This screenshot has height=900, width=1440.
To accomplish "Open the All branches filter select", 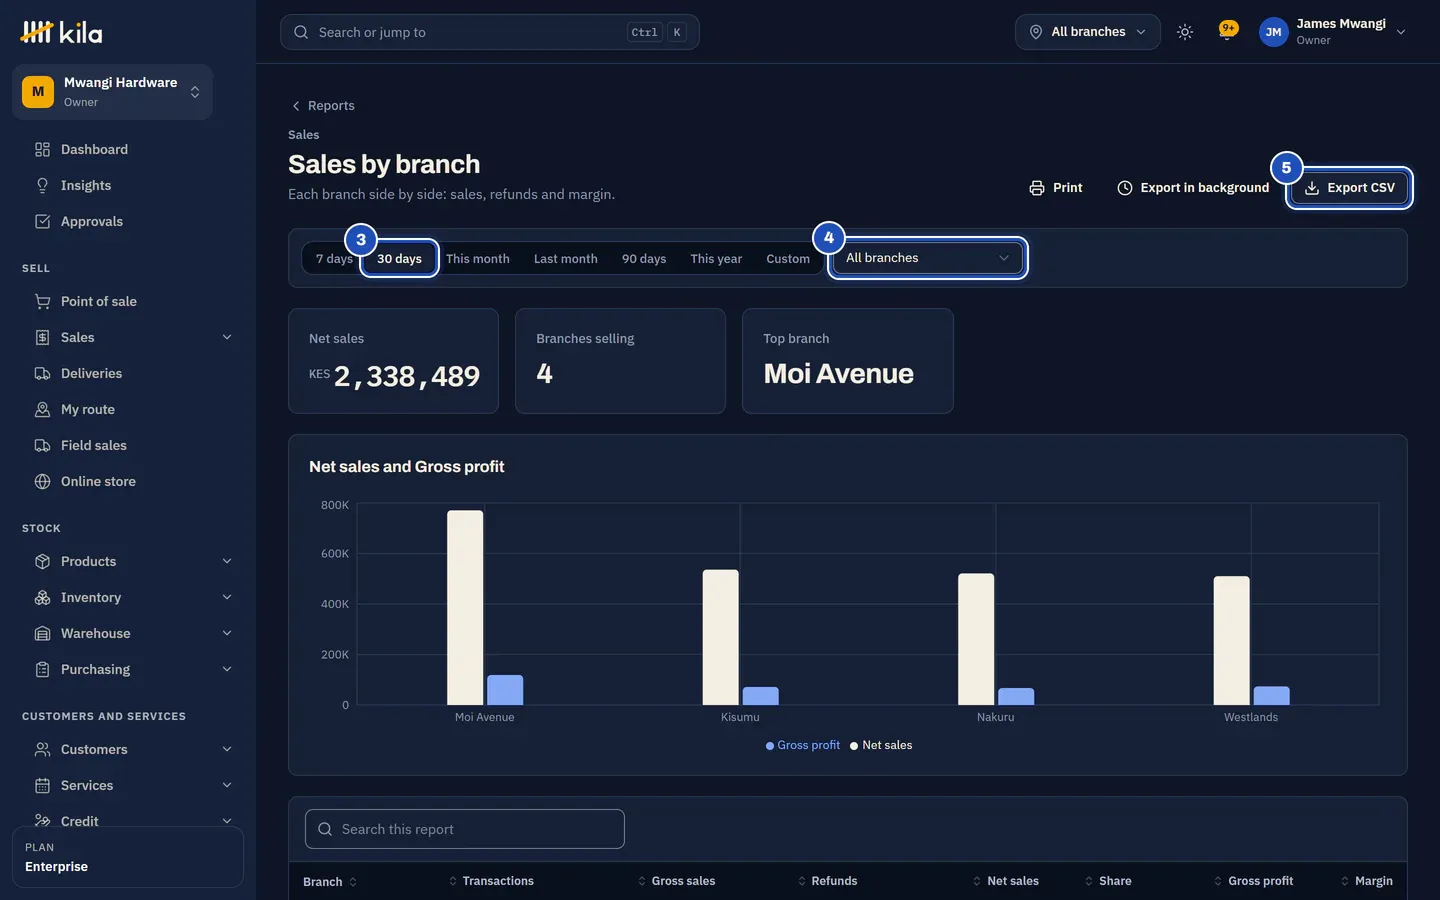I will (x=927, y=258).
